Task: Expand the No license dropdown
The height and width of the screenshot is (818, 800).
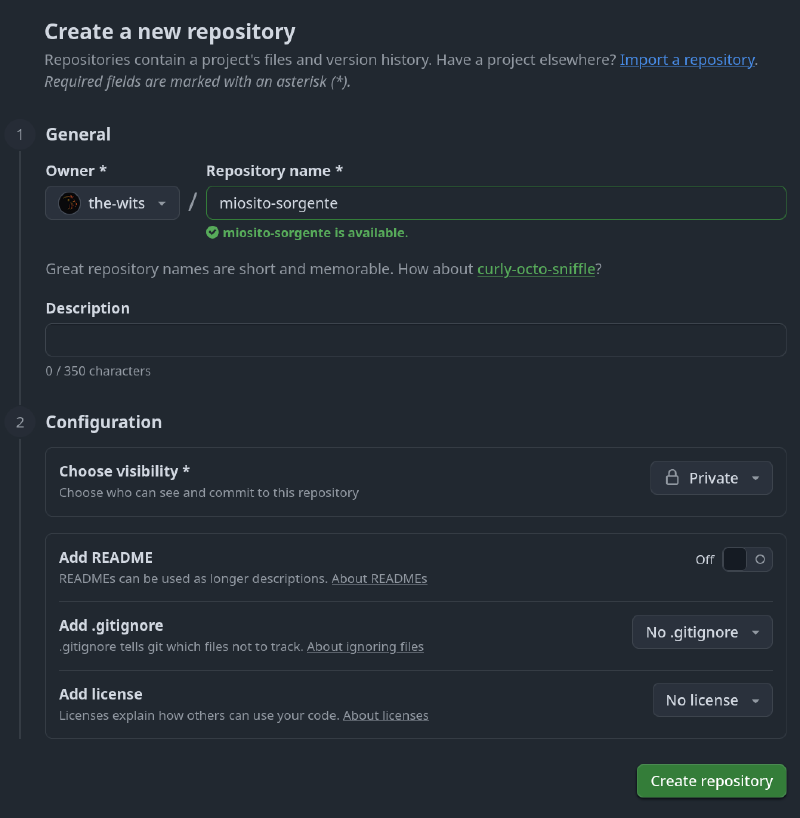Action: coord(712,700)
